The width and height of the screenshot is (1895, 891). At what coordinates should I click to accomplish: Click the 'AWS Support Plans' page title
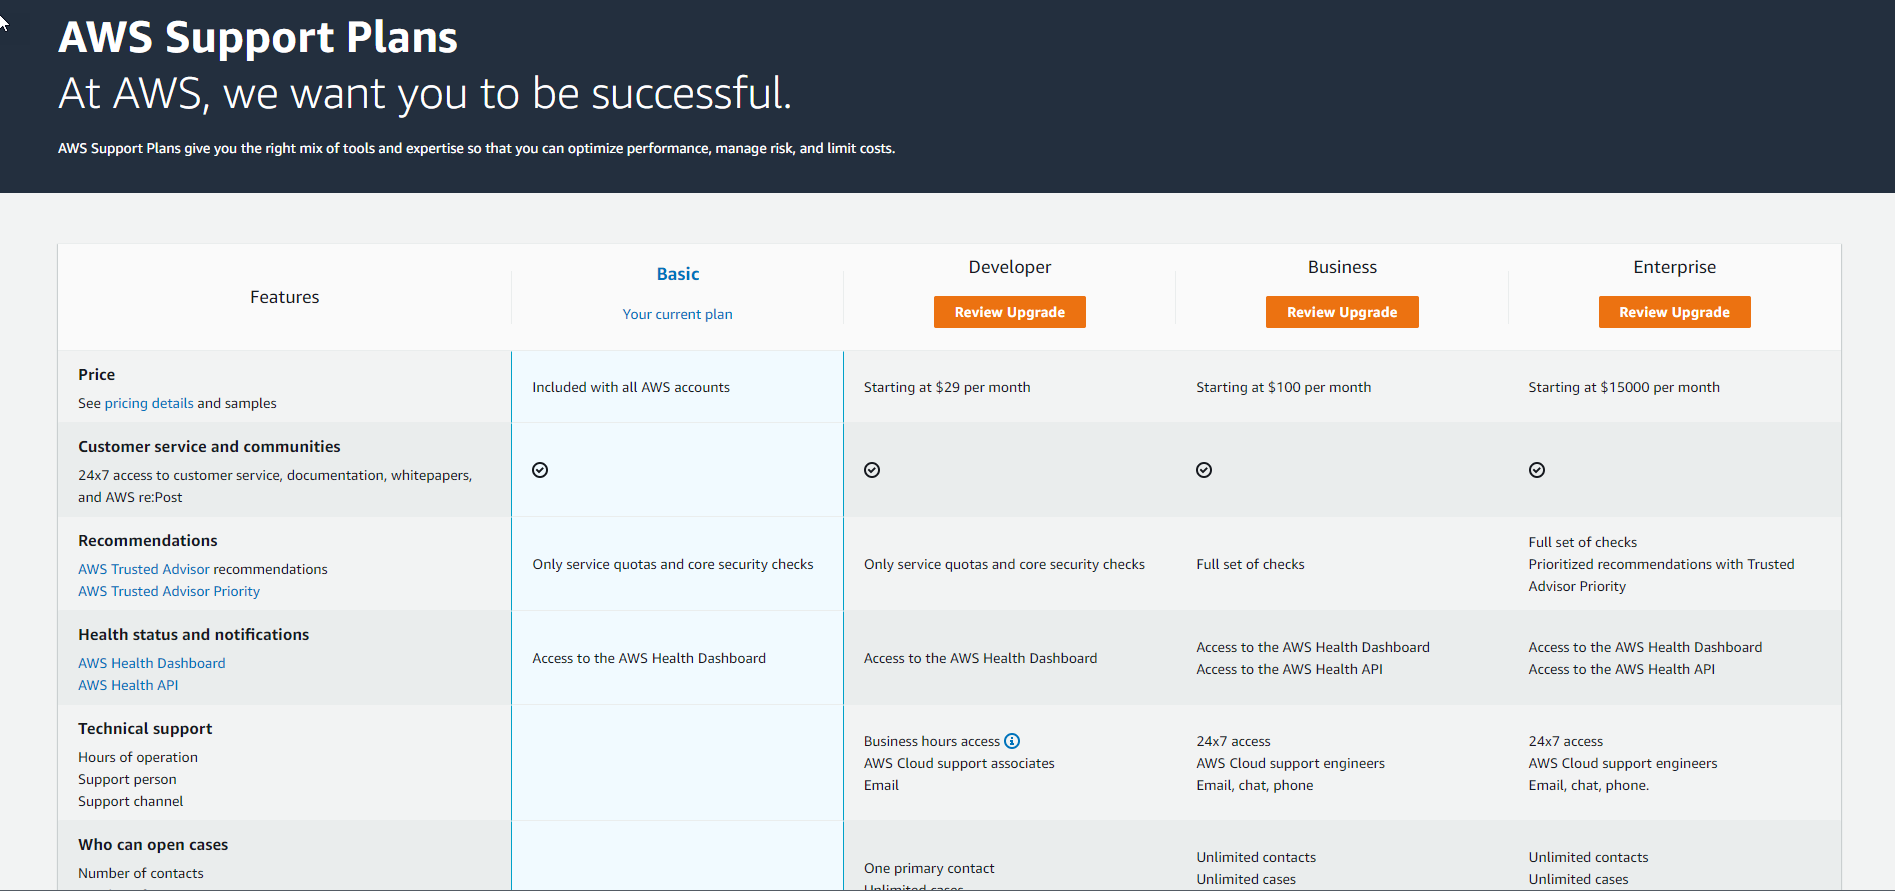tap(258, 38)
